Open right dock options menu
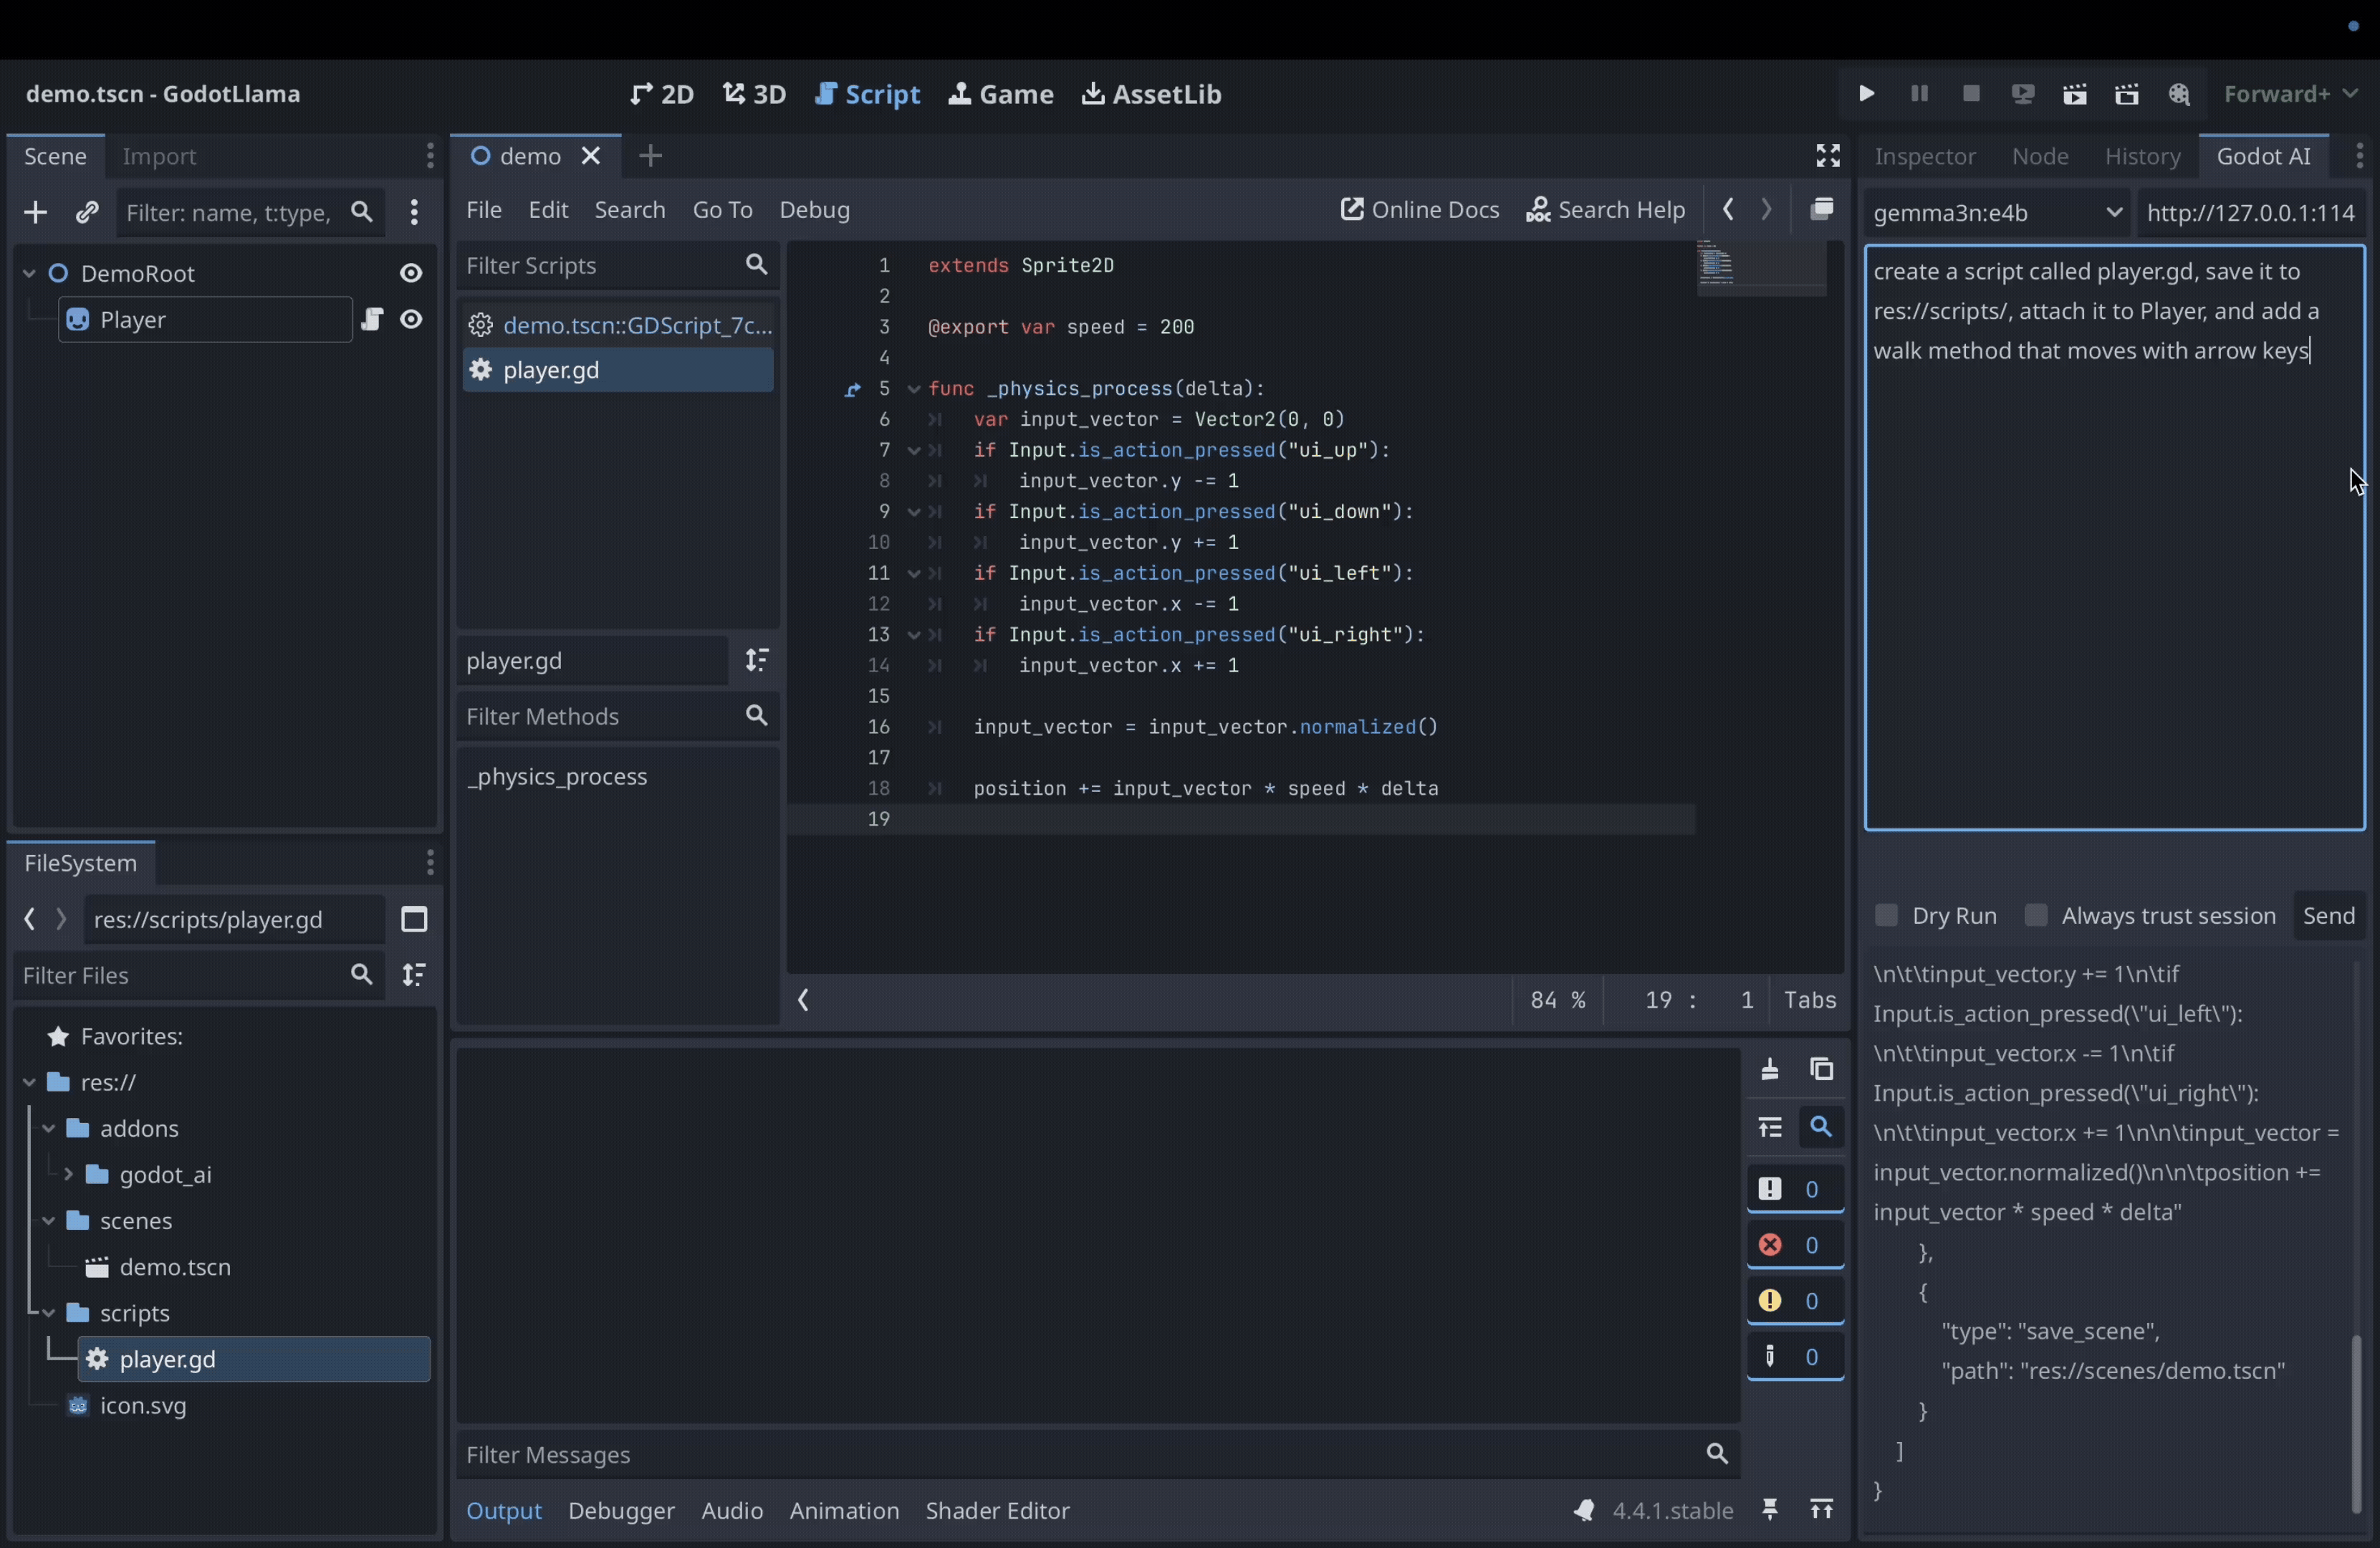The width and height of the screenshot is (2380, 1548). point(2359,156)
